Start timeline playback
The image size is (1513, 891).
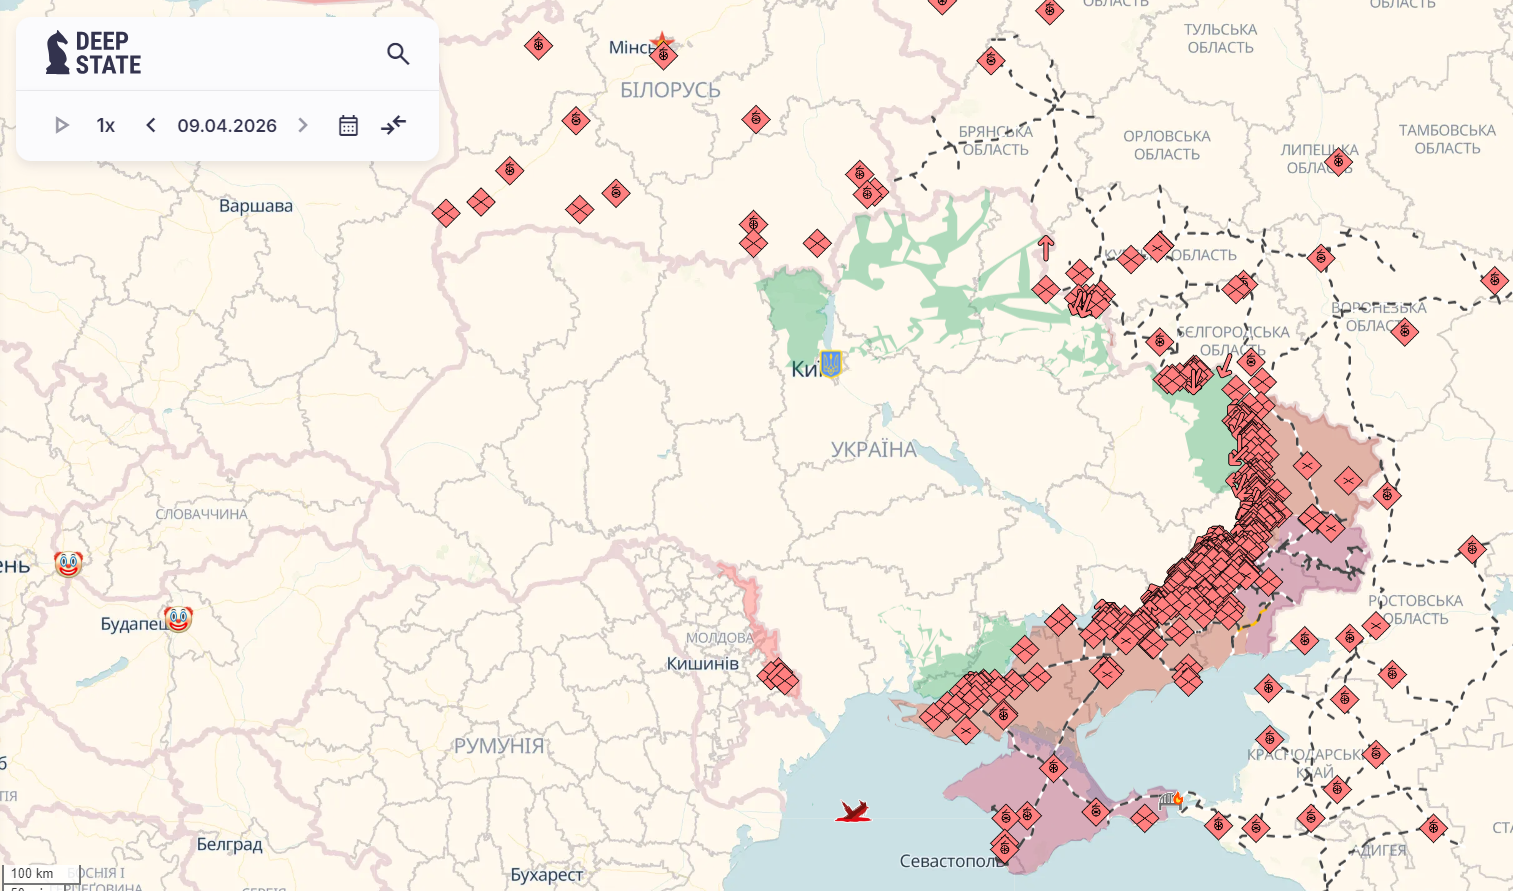click(62, 125)
